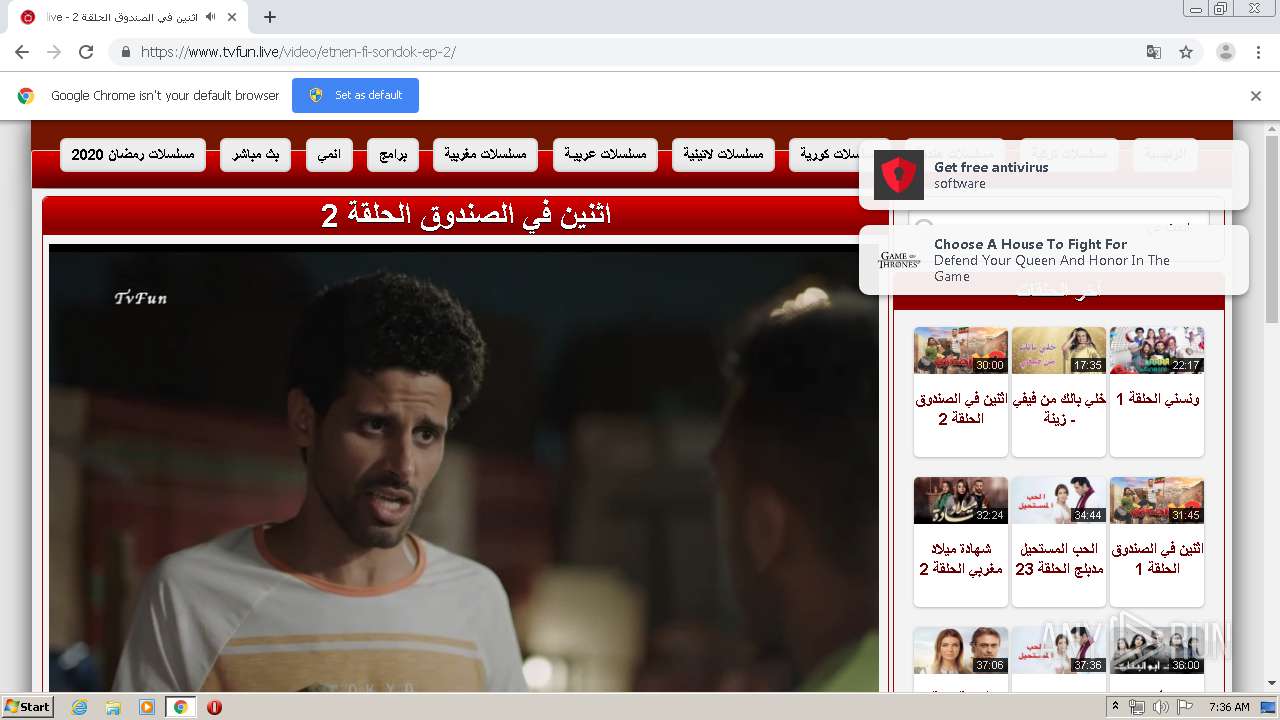Click the antivirus red shield icon
The height and width of the screenshot is (720, 1280).
point(899,175)
